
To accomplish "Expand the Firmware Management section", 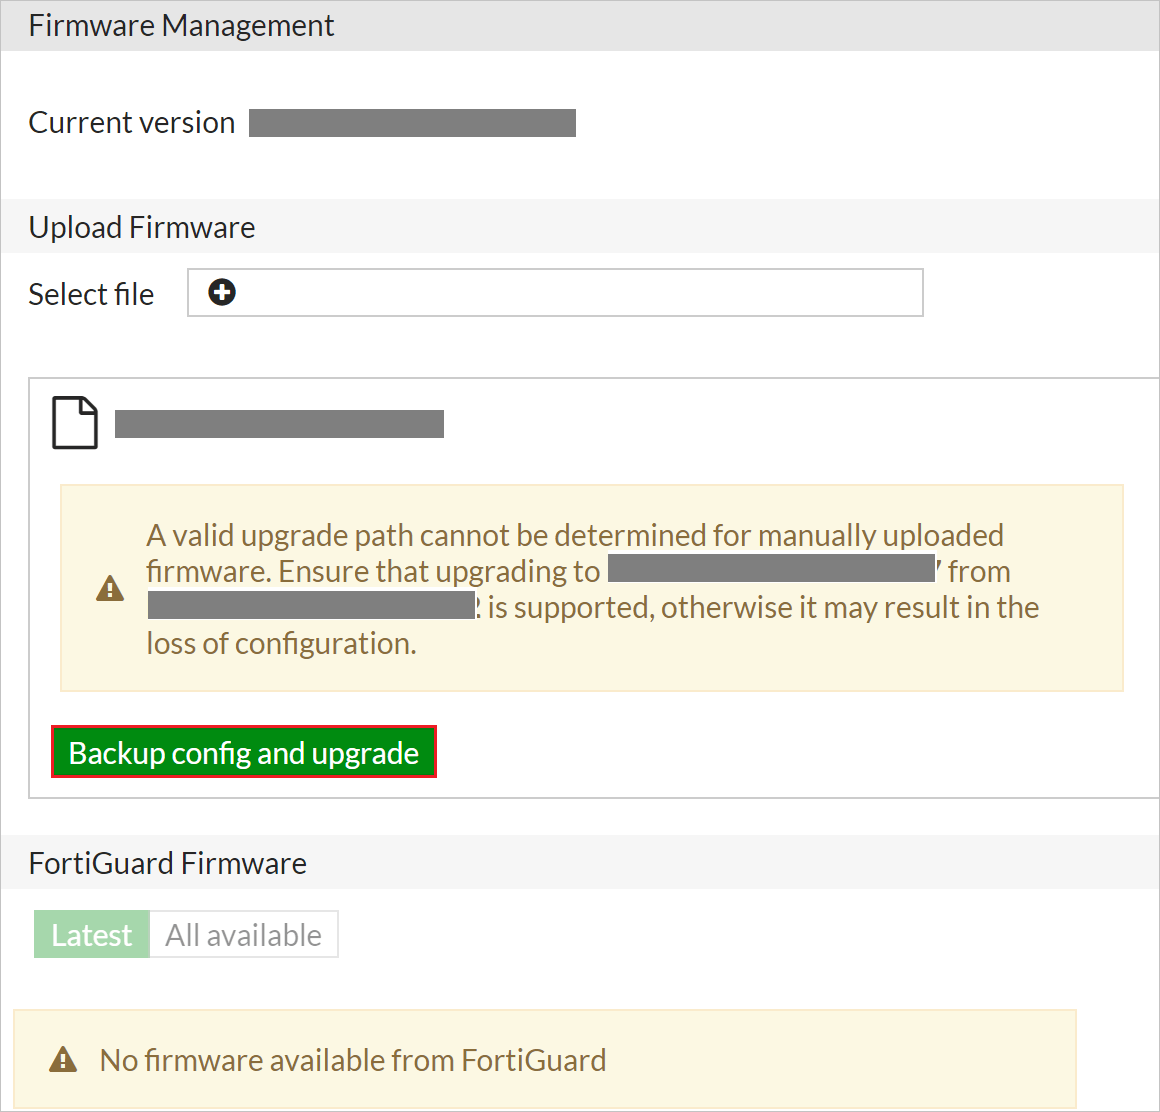I will (180, 25).
